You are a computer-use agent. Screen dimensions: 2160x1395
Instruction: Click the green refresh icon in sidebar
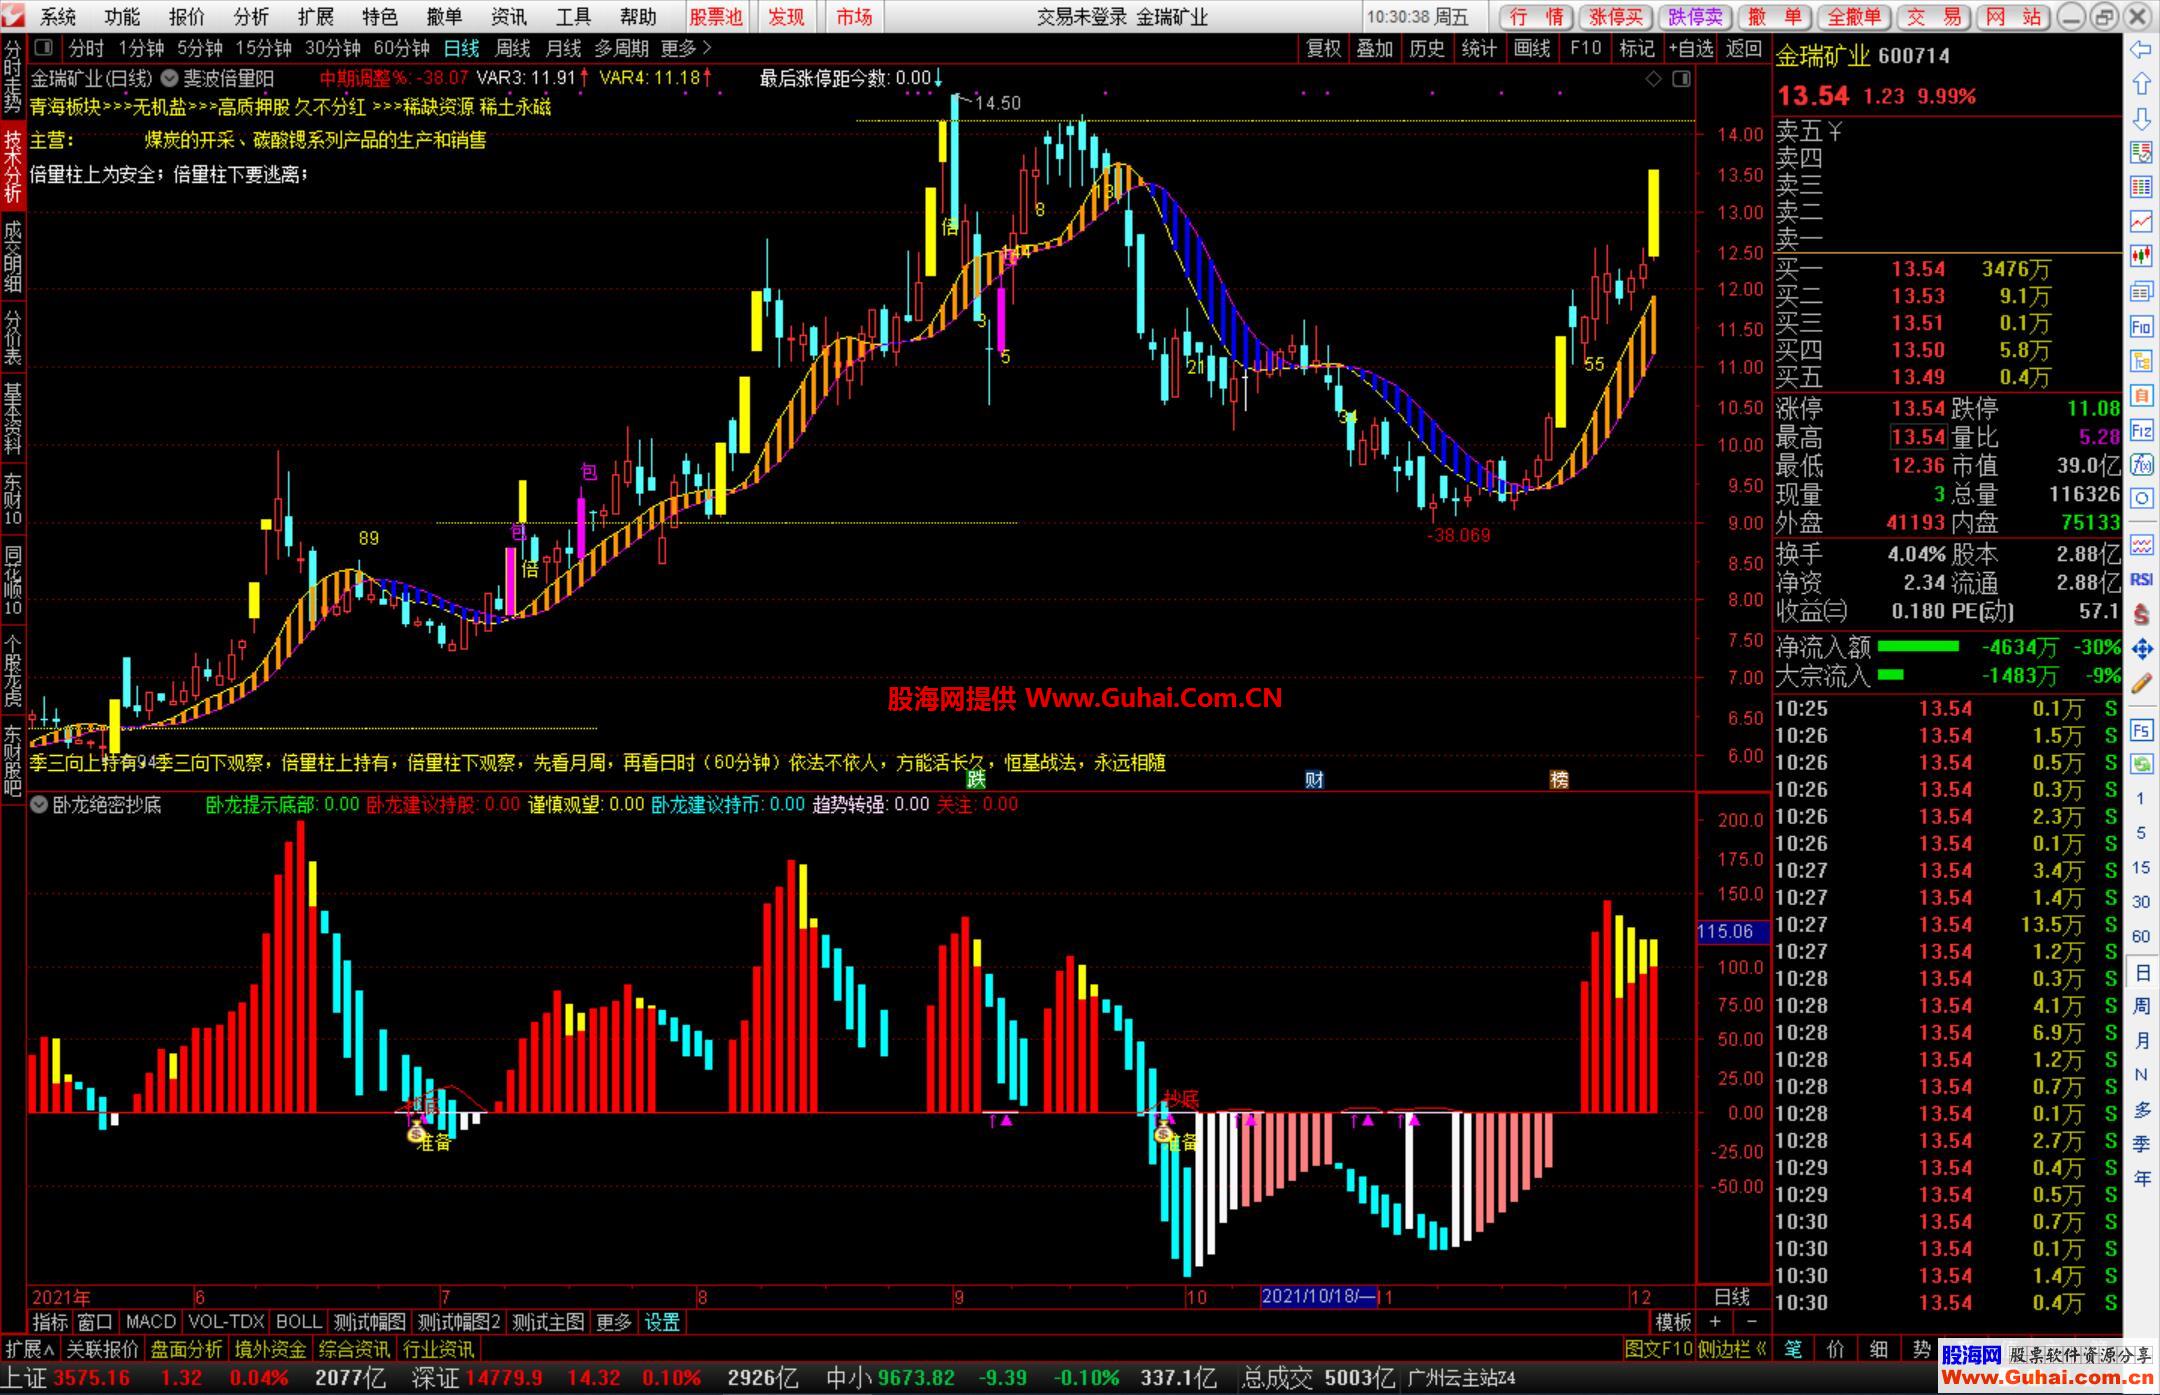click(2141, 764)
